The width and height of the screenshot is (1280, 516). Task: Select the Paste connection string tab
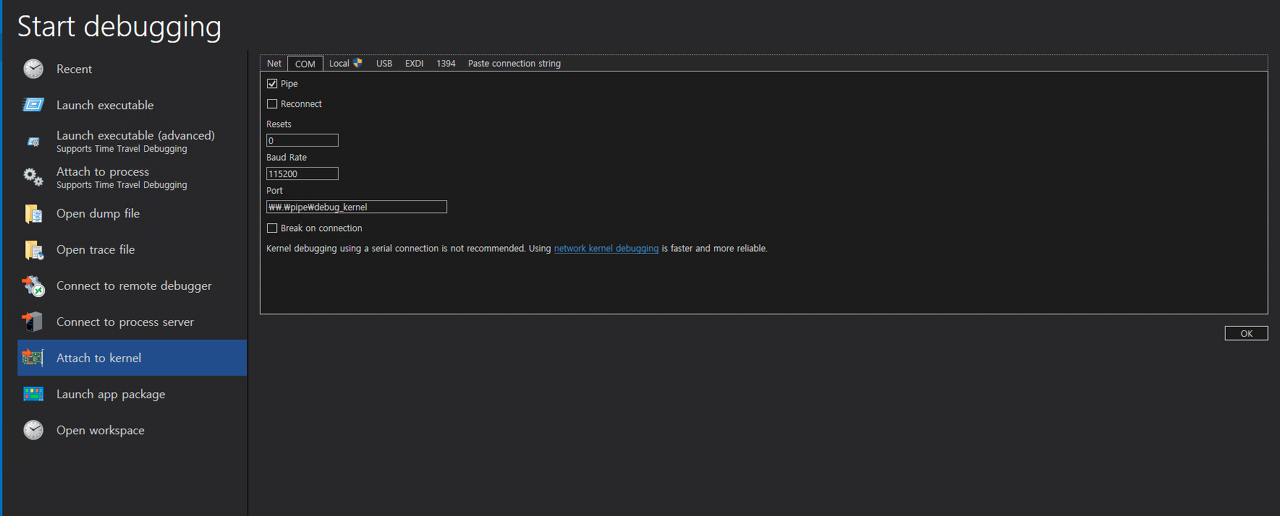pyautogui.click(x=514, y=64)
